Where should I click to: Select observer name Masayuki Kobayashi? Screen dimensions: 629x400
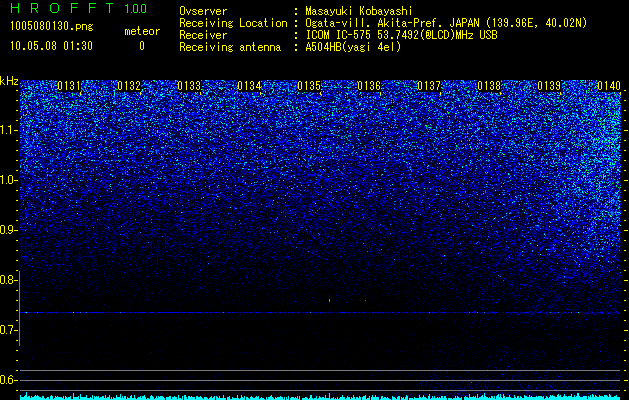(x=359, y=11)
